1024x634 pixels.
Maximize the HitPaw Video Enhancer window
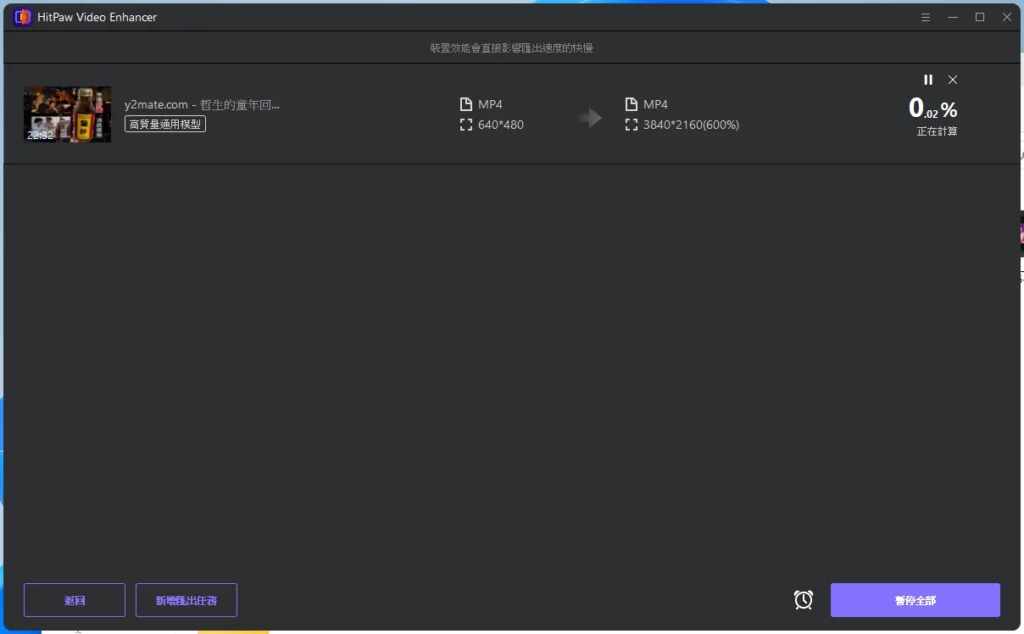(980, 18)
